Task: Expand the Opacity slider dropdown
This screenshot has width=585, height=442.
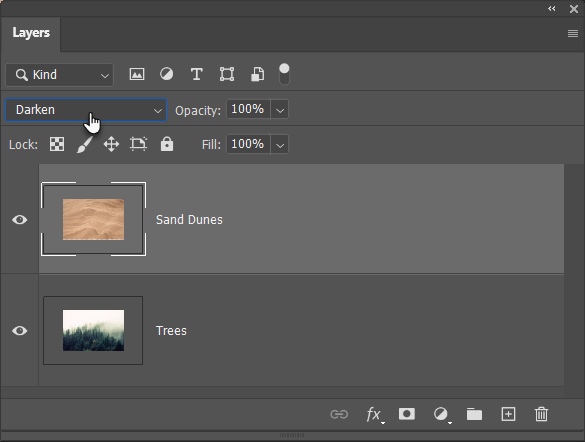Action: tap(280, 110)
